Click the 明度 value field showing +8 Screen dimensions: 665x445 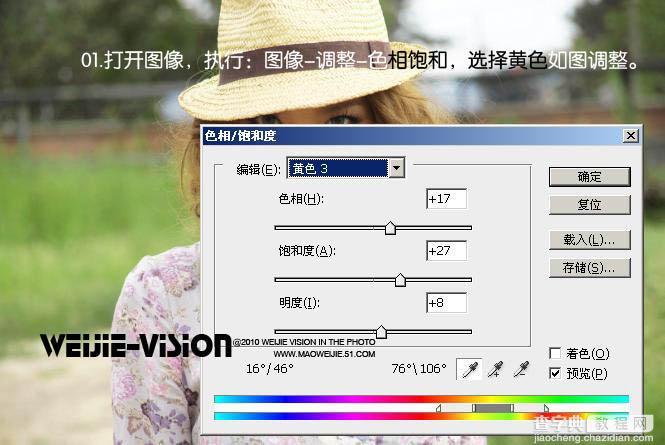pos(446,303)
